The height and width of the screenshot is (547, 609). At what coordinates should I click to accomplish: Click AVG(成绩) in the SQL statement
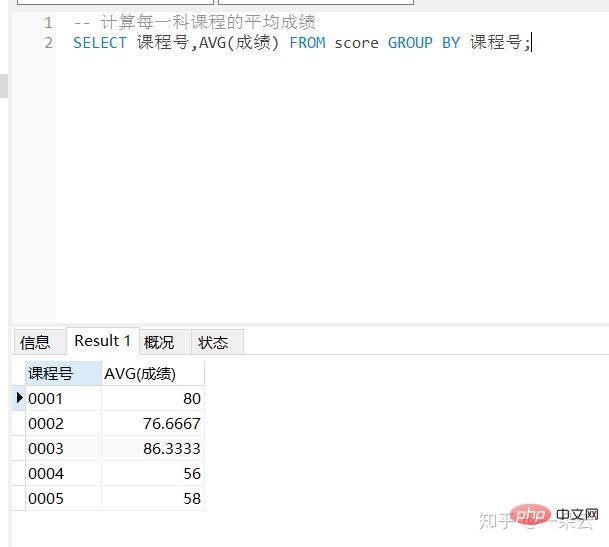(x=239, y=43)
